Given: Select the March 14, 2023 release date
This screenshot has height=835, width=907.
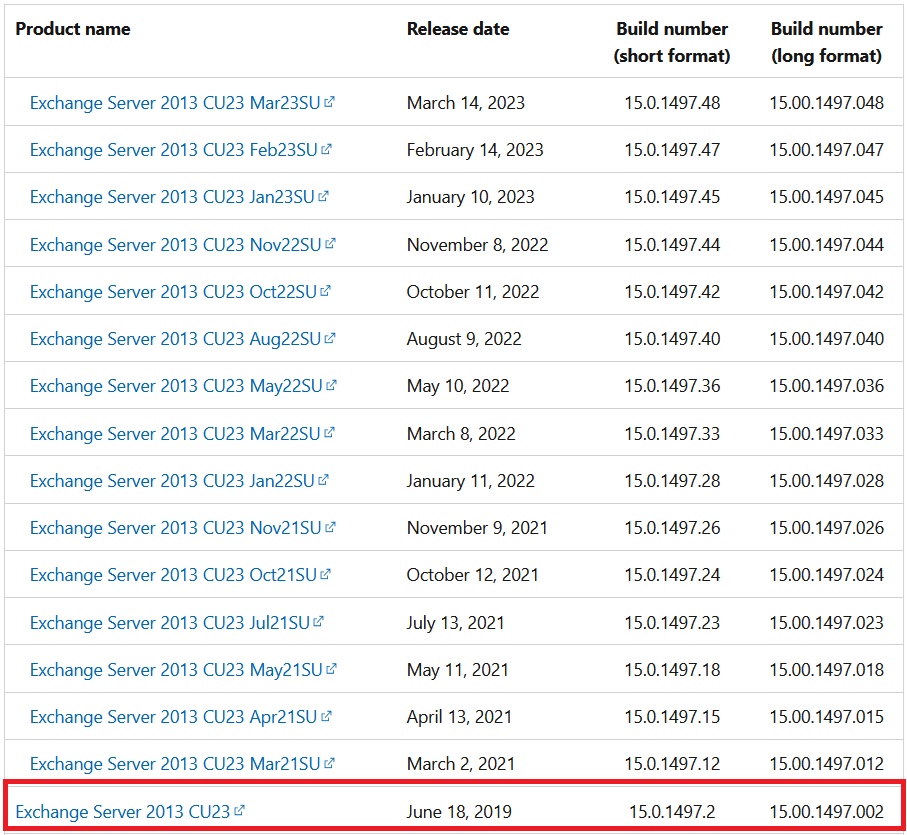Looking at the screenshot, I should (x=466, y=103).
